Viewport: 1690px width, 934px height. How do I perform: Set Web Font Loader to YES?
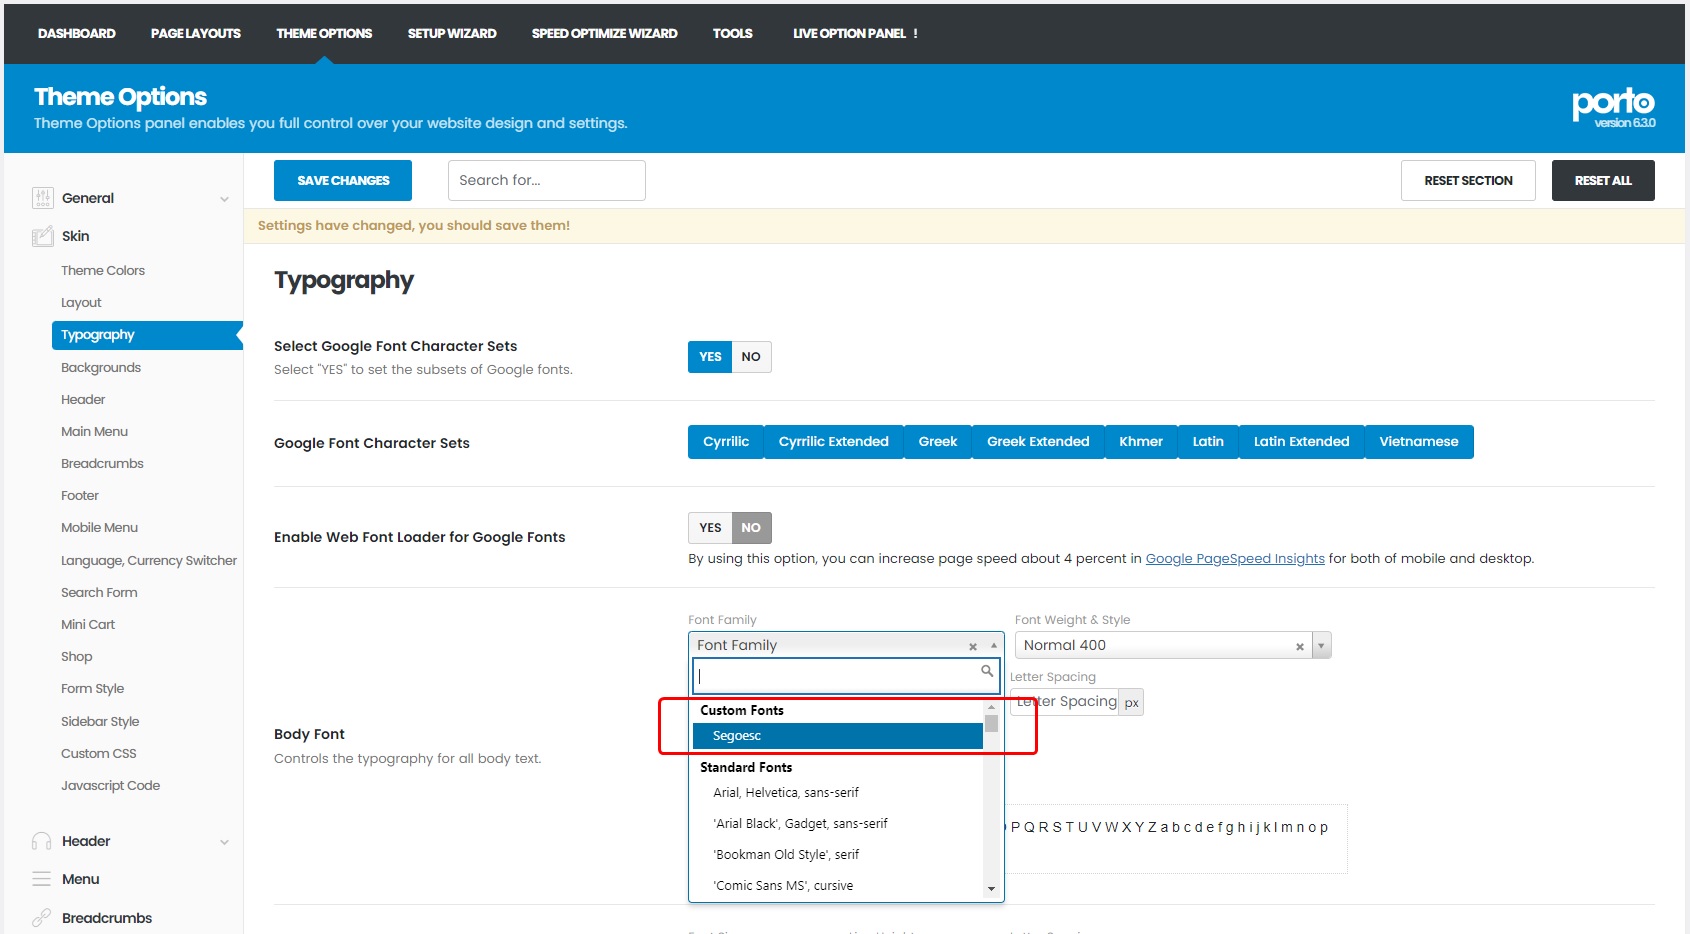point(710,528)
